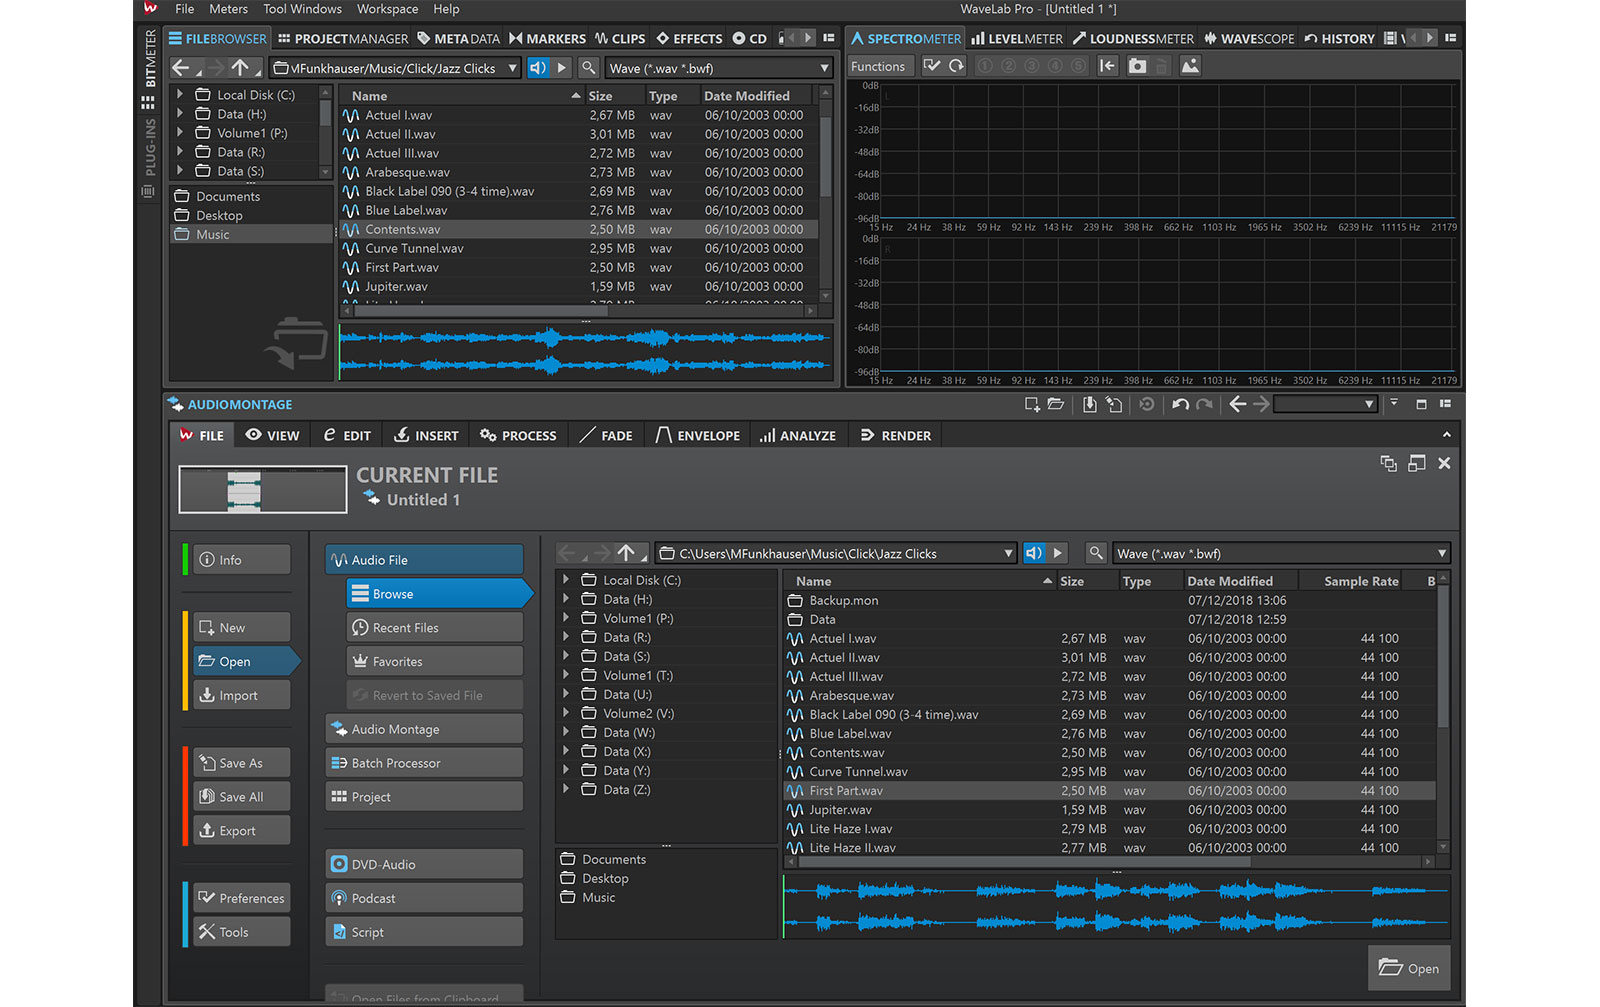Click the lower file browser waveform preview
Viewport: 1600px width, 1007px height.
click(x=1116, y=906)
